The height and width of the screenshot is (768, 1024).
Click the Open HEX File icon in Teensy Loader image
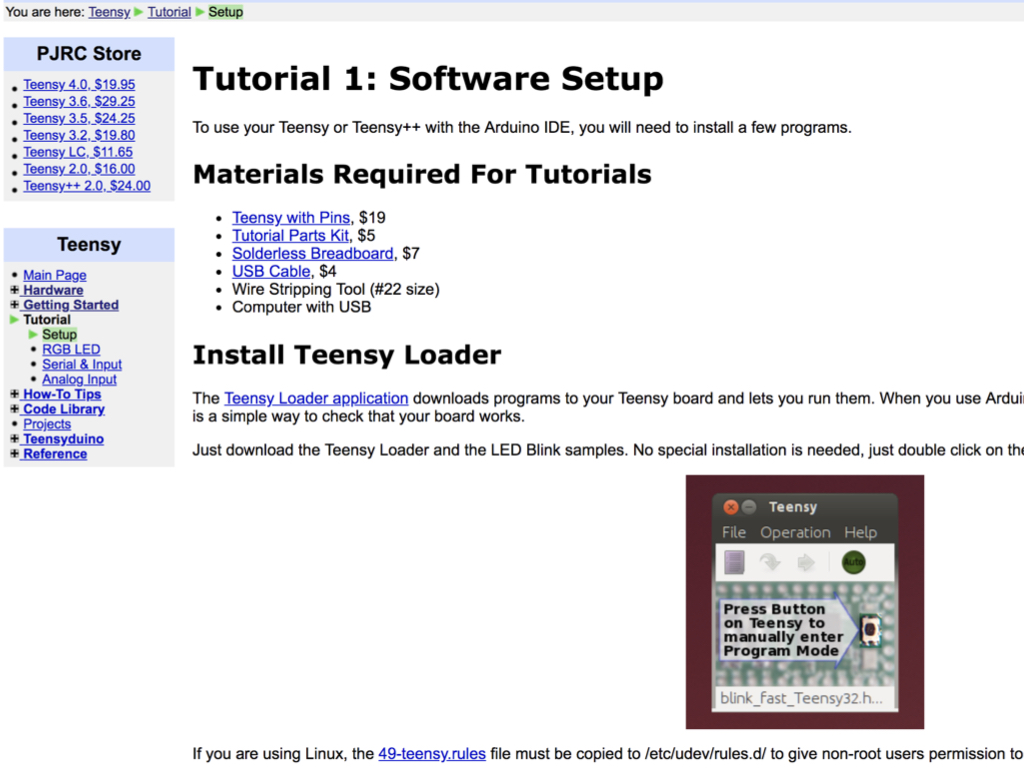[x=734, y=562]
